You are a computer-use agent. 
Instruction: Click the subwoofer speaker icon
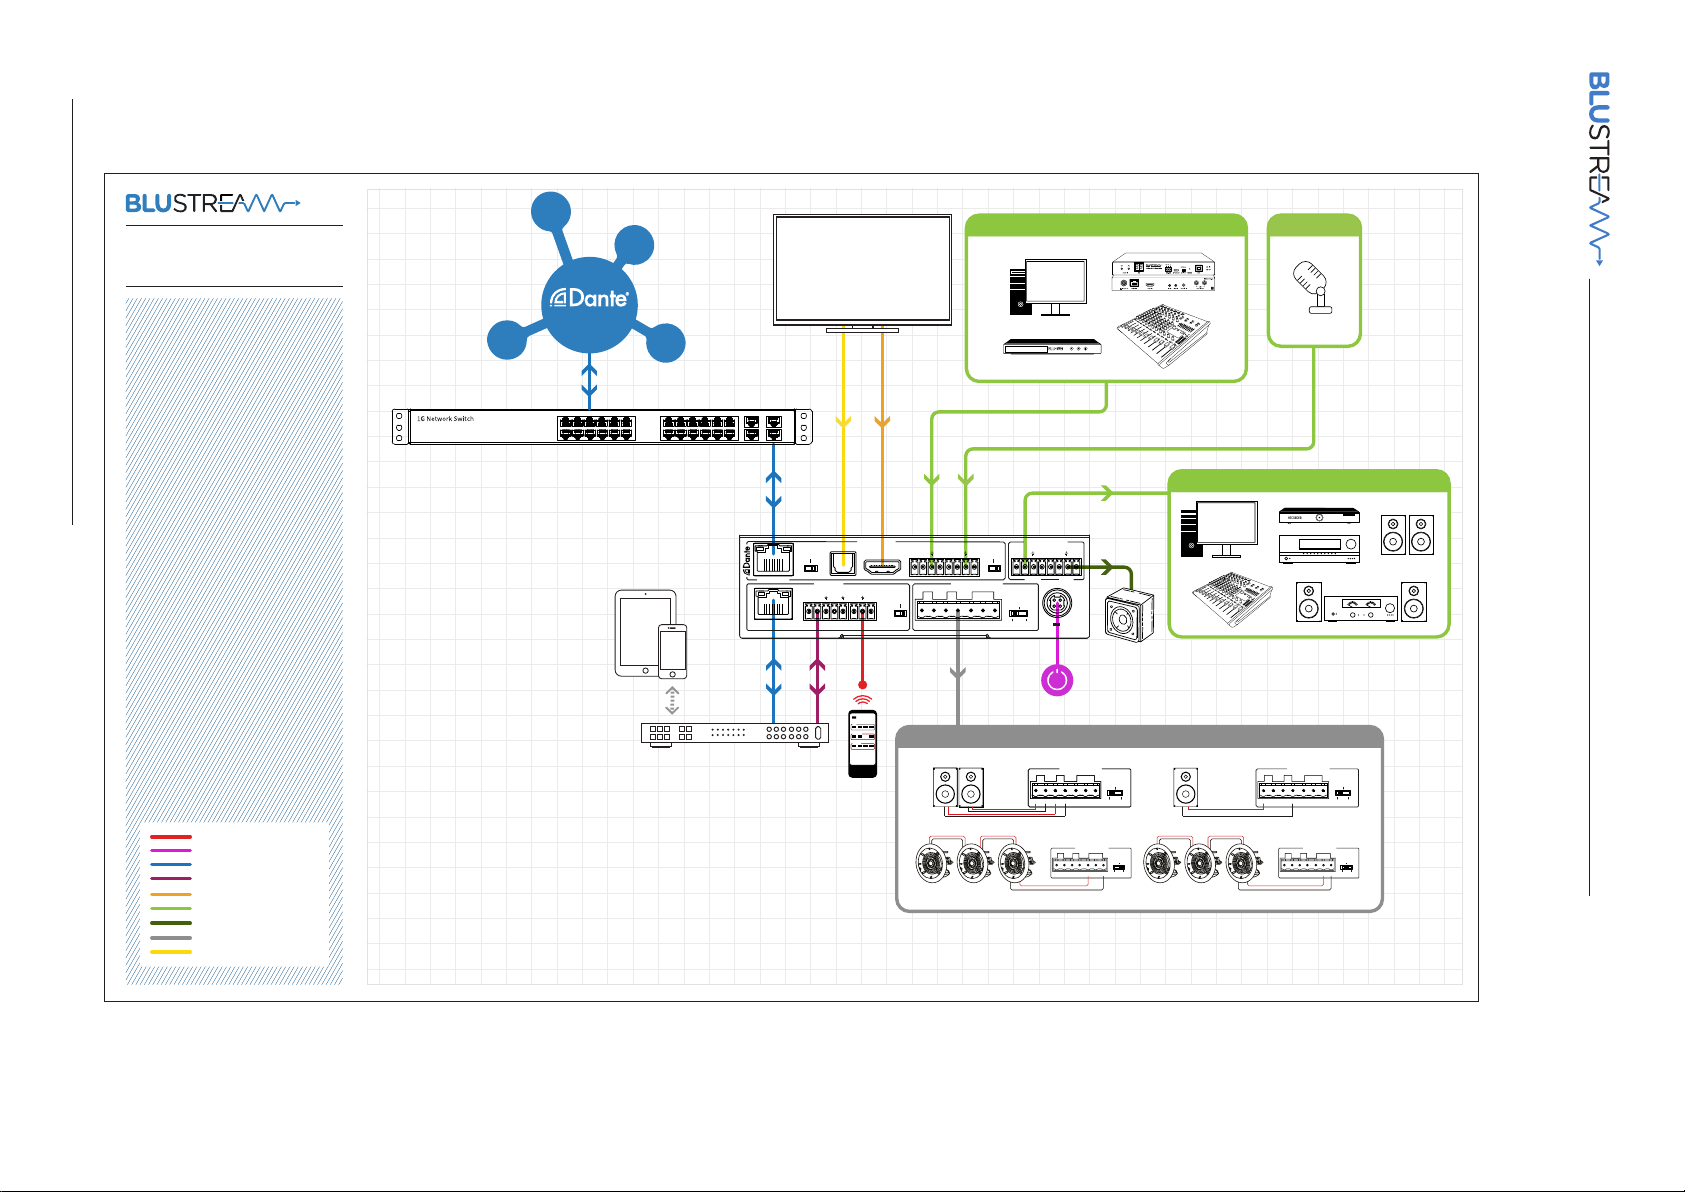[1129, 617]
